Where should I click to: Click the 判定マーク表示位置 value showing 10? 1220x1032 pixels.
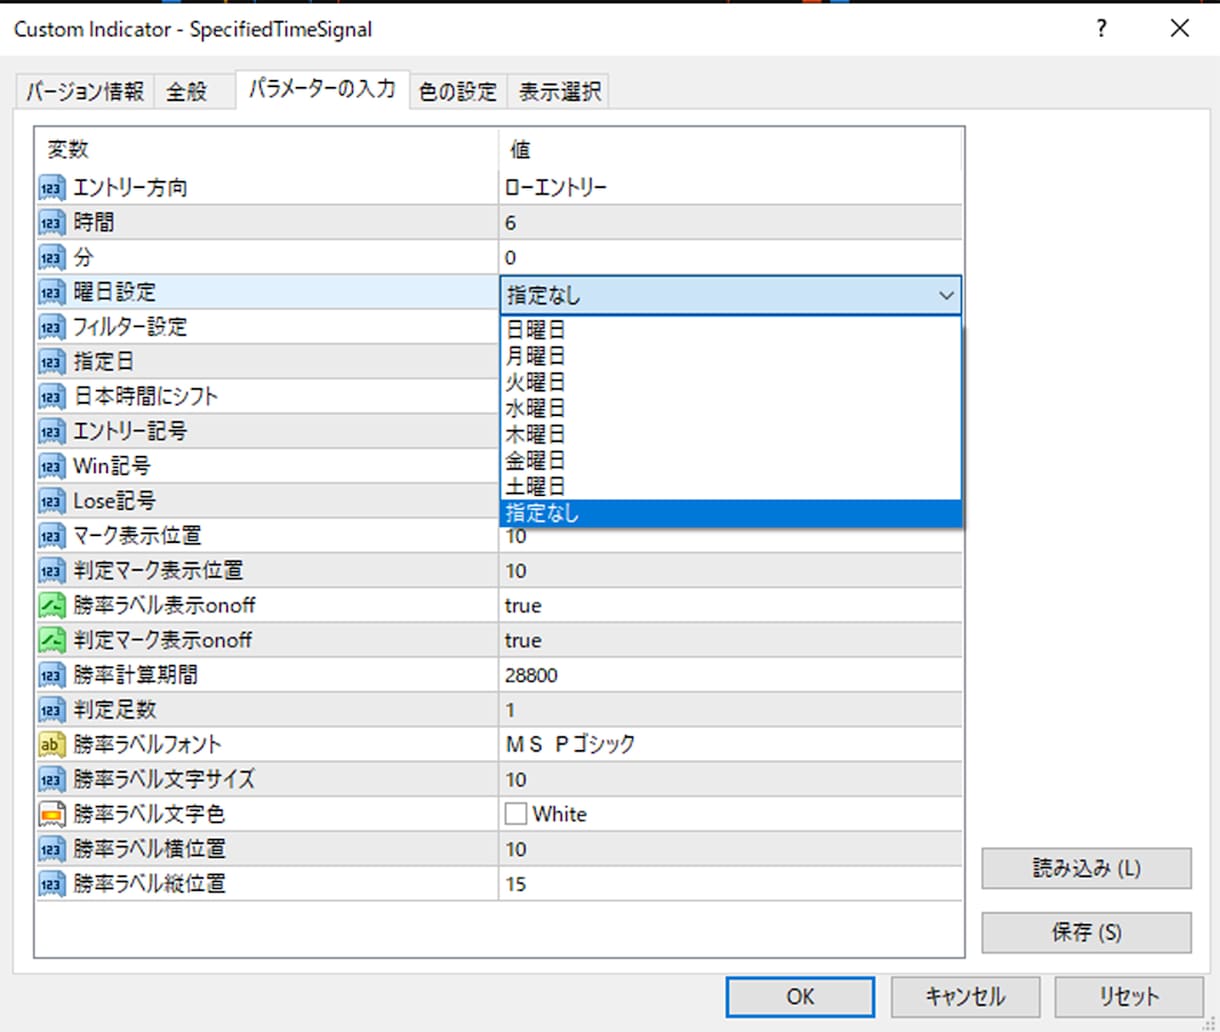tap(730, 571)
